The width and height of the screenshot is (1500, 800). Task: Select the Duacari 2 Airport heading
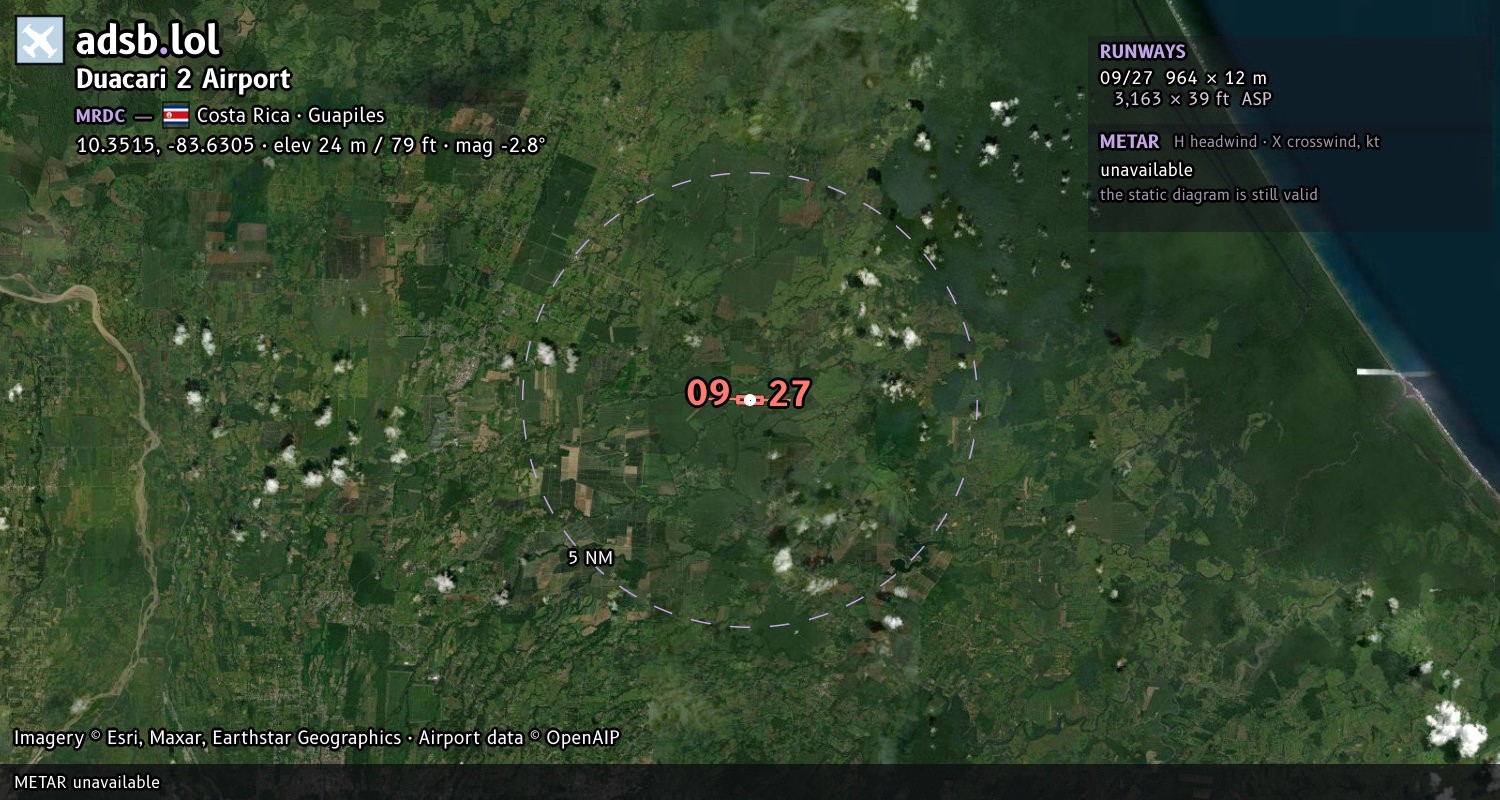(183, 79)
